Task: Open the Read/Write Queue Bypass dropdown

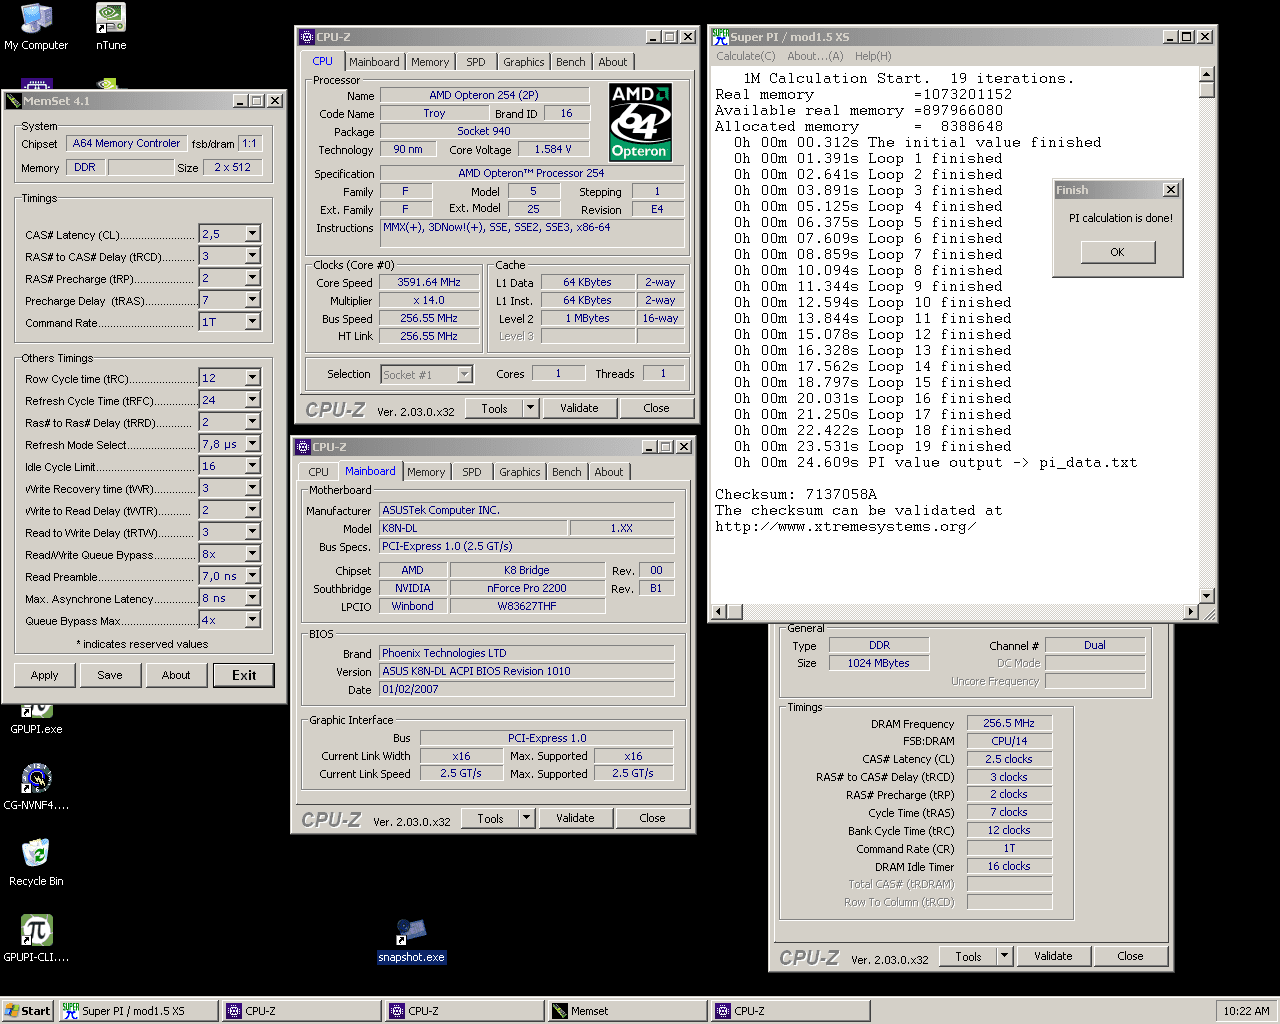Action: point(252,554)
